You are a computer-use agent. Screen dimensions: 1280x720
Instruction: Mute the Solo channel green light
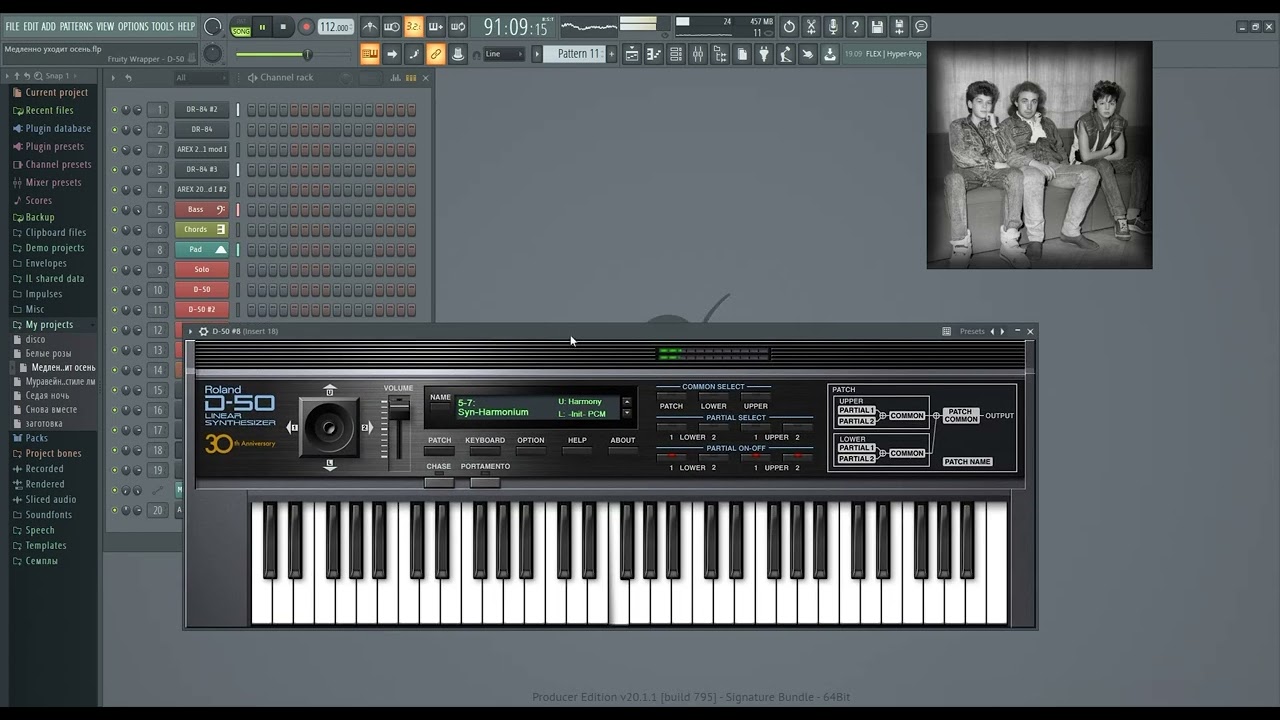pyautogui.click(x=114, y=270)
